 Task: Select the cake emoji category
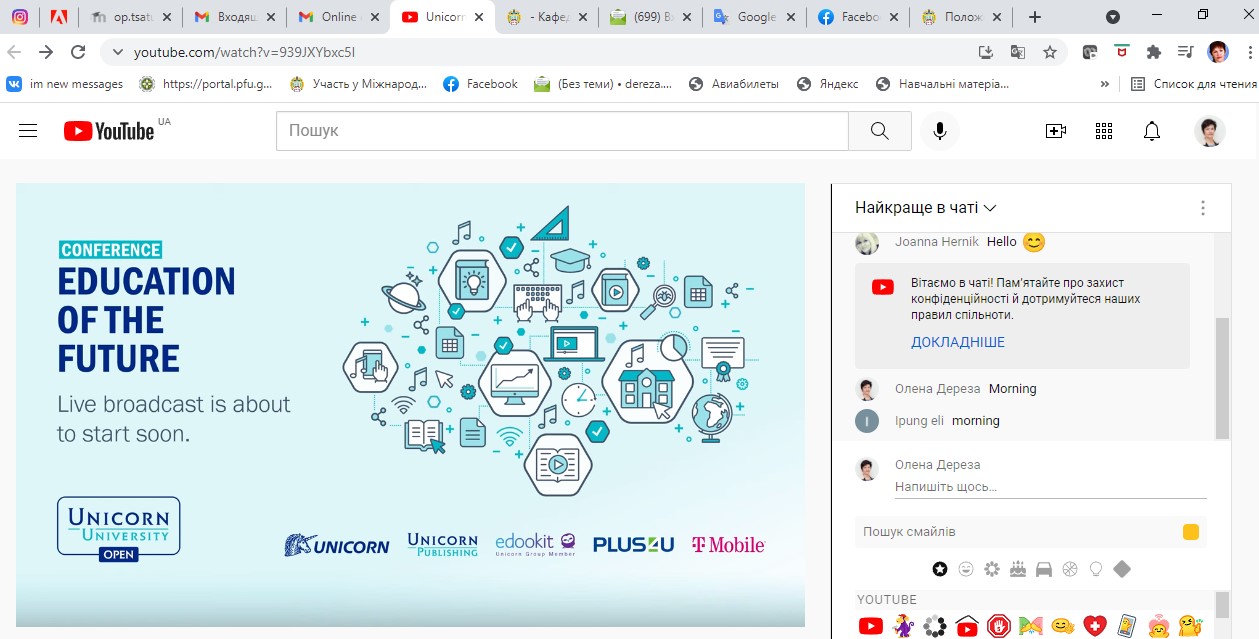[x=1018, y=569]
